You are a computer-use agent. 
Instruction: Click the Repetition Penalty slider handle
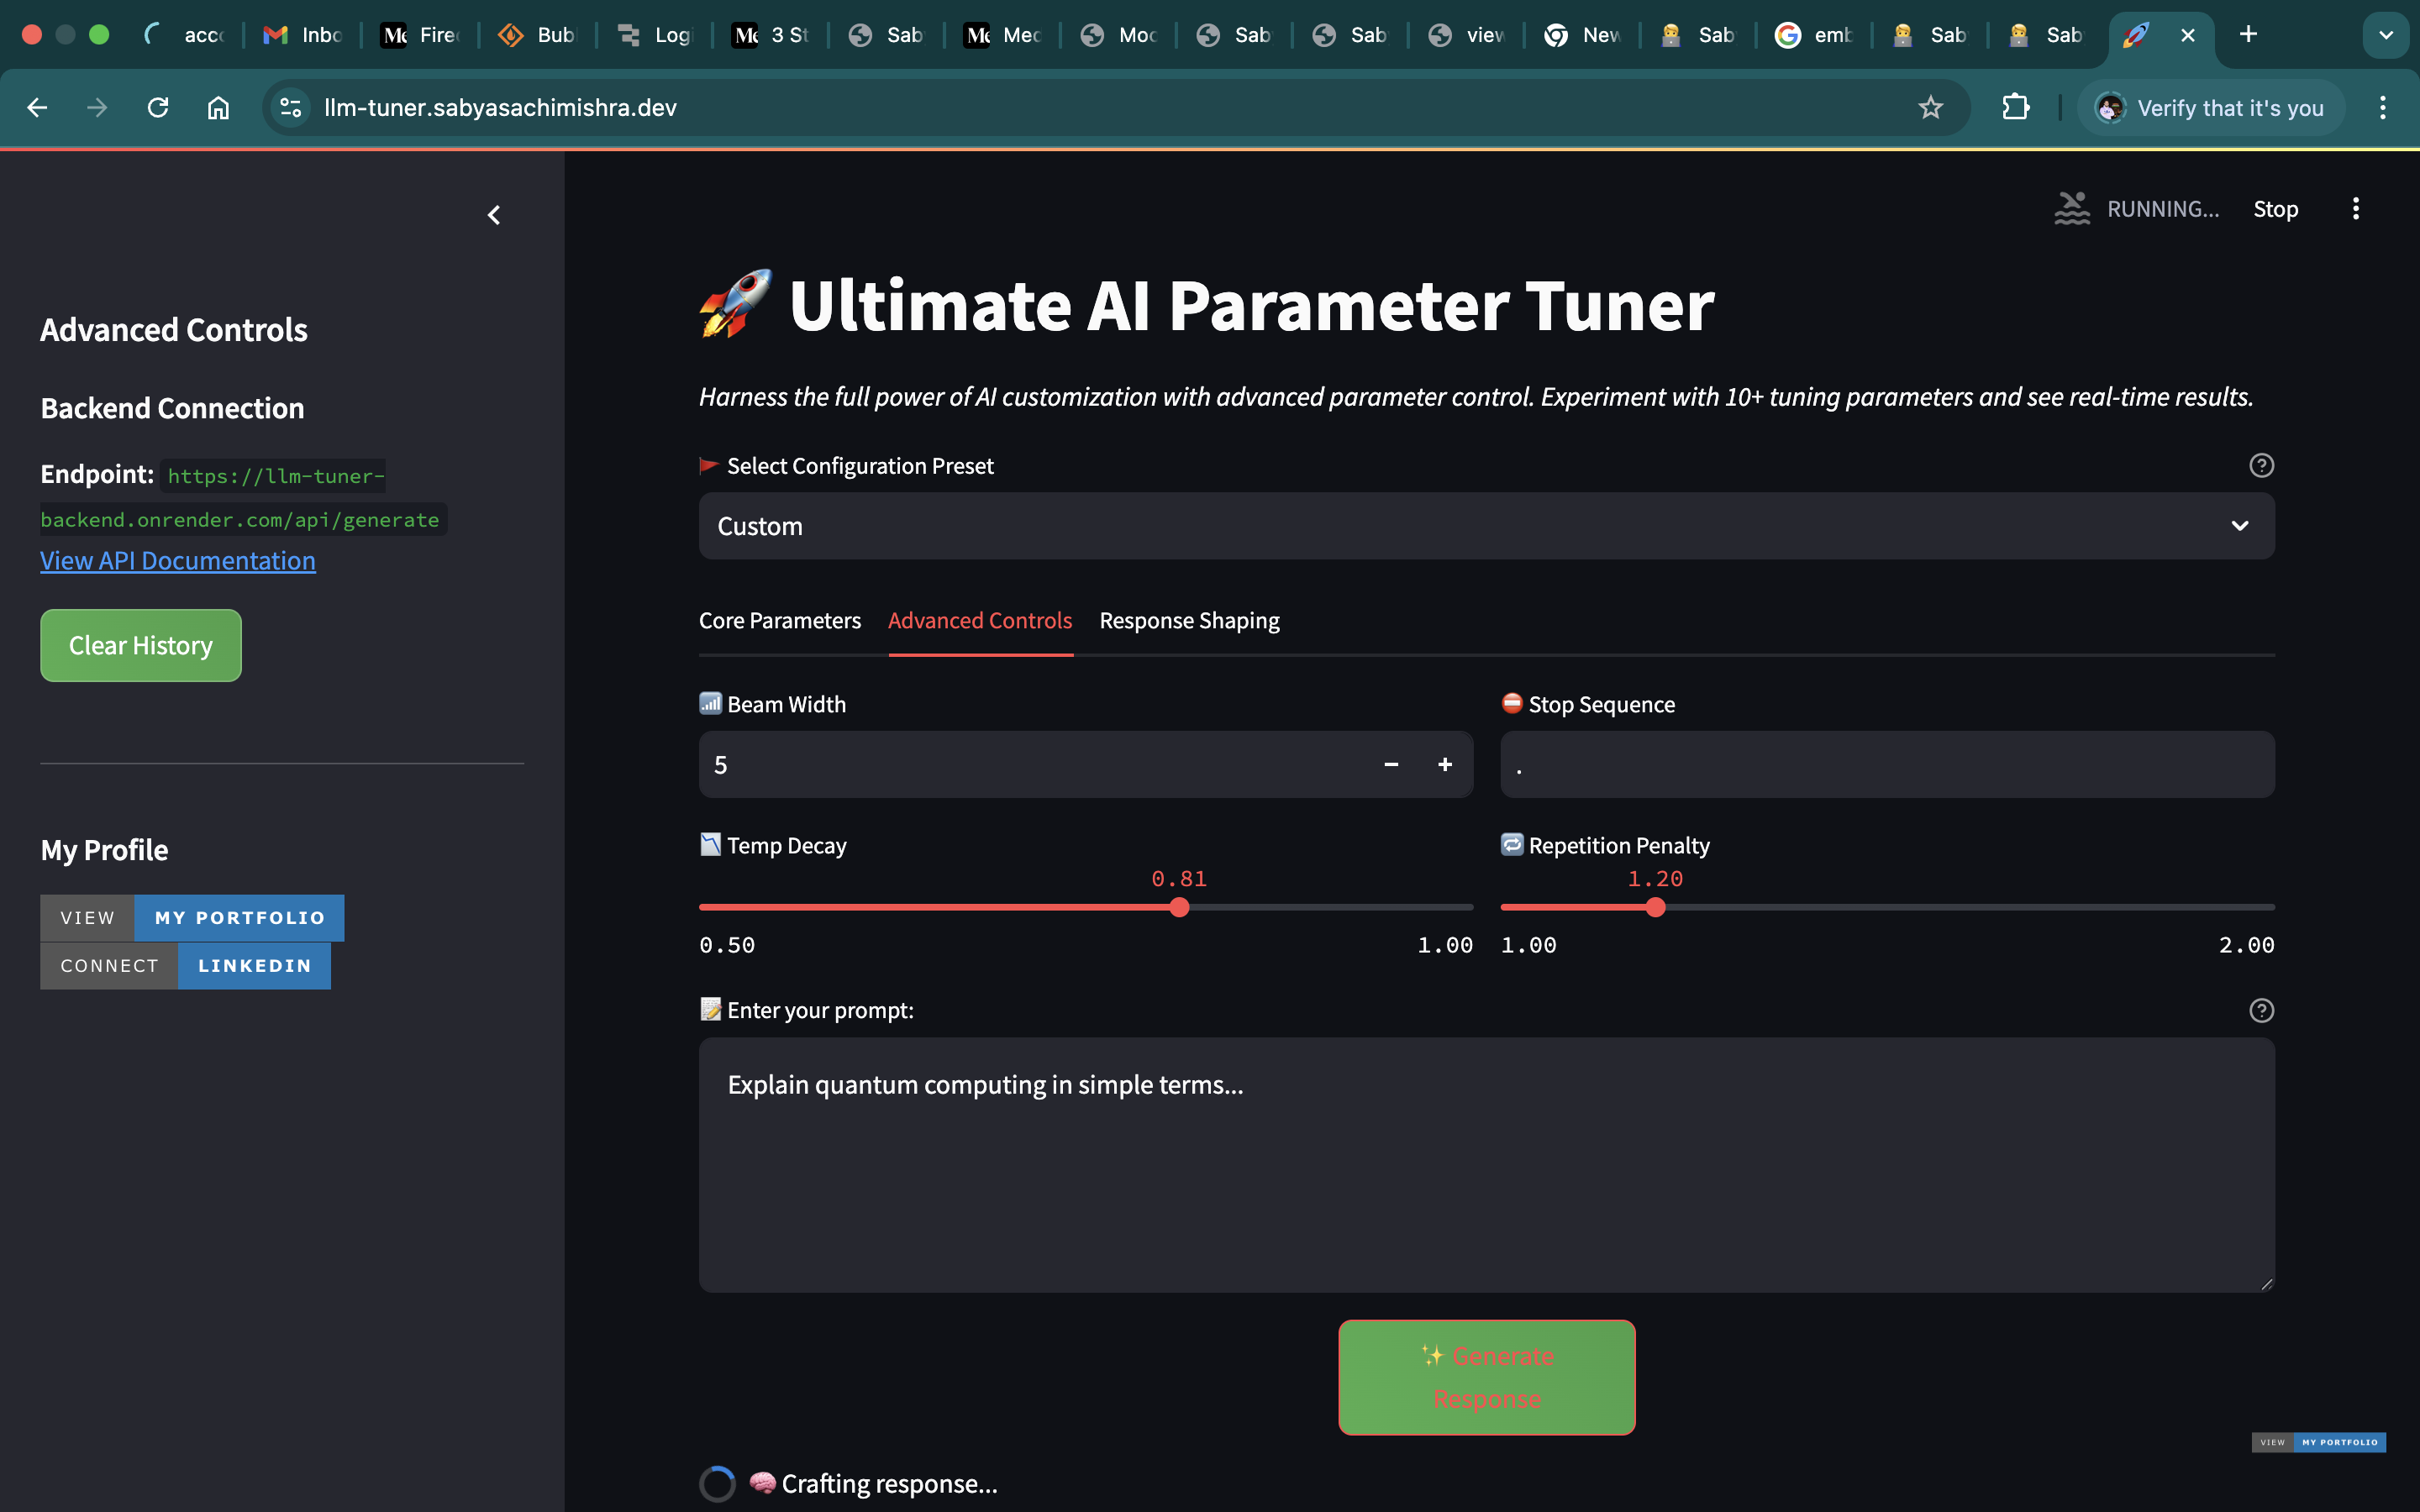click(x=1655, y=908)
